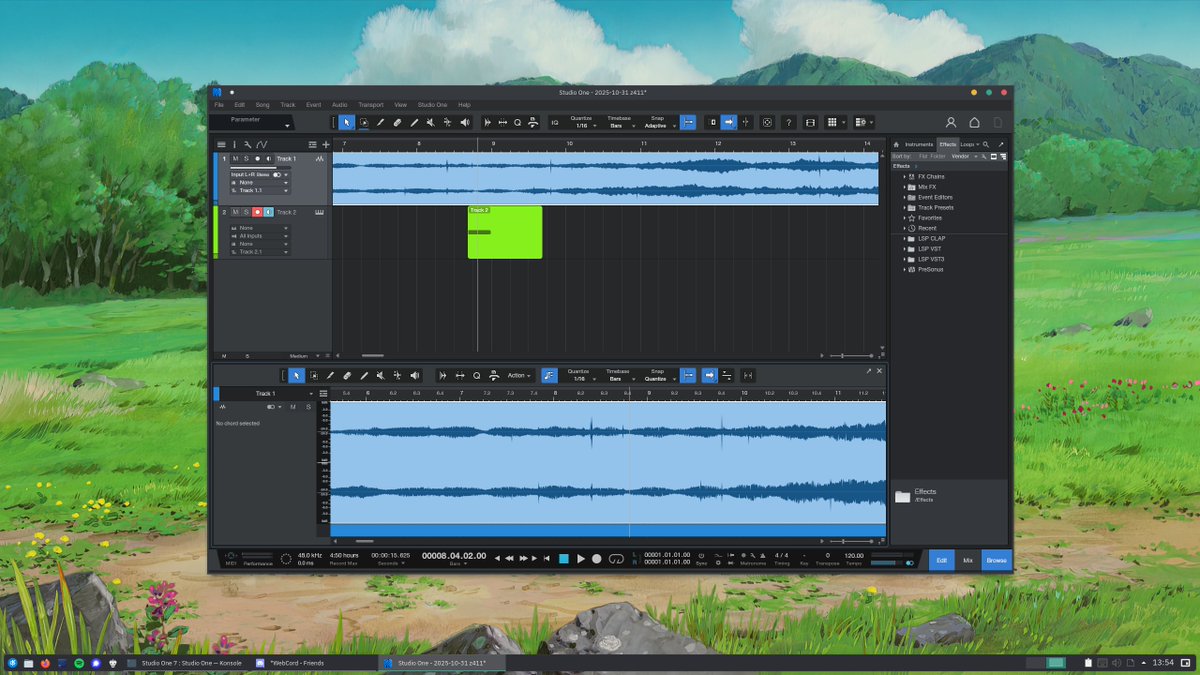
Task: Click the Action menu in the editor
Action: (x=519, y=375)
